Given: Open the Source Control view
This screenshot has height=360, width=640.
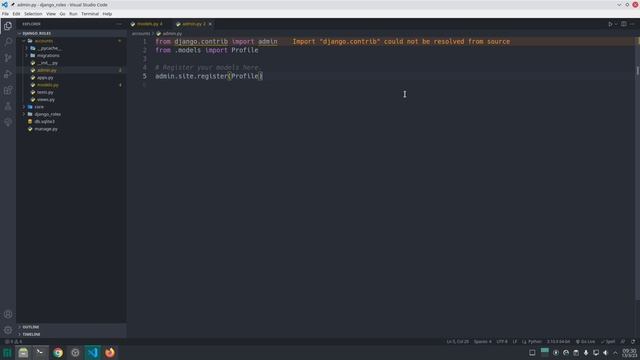Looking at the screenshot, I should click(x=8, y=58).
